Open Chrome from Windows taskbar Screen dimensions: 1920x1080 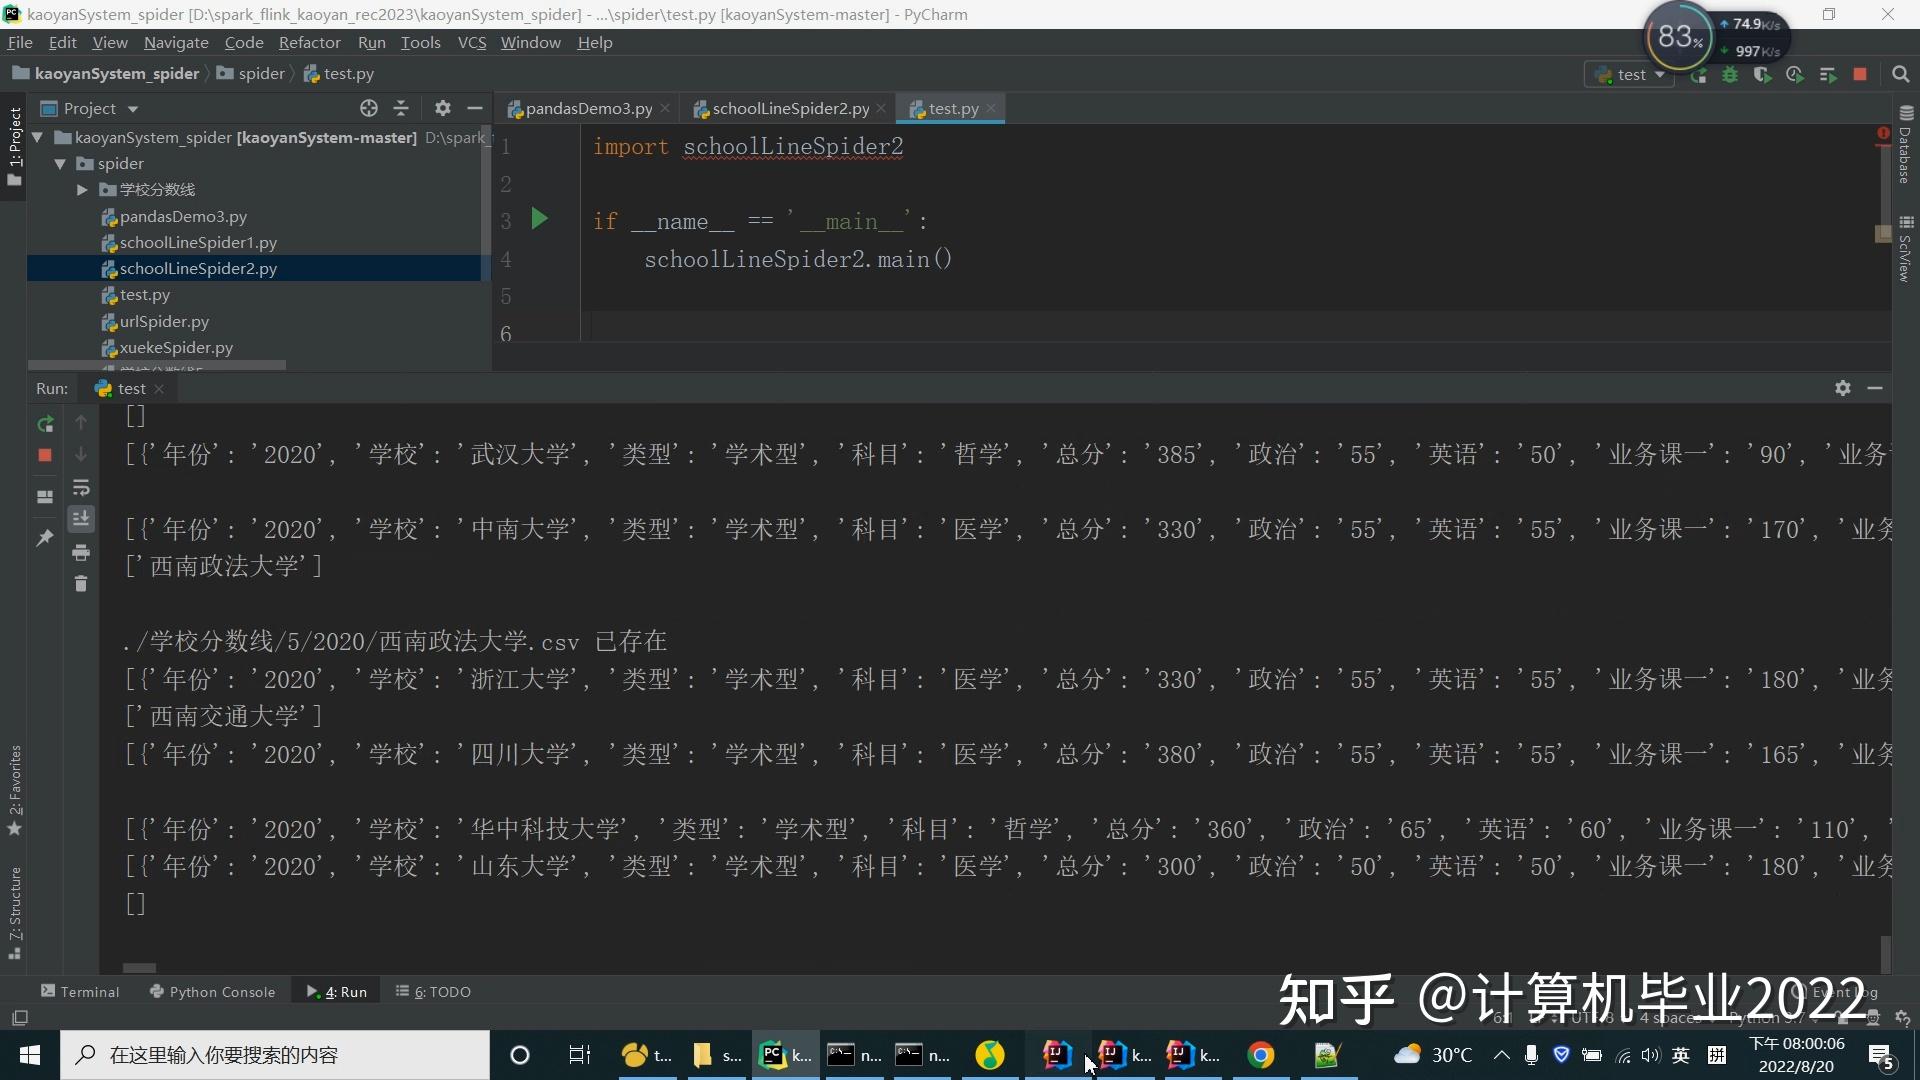(1261, 1055)
